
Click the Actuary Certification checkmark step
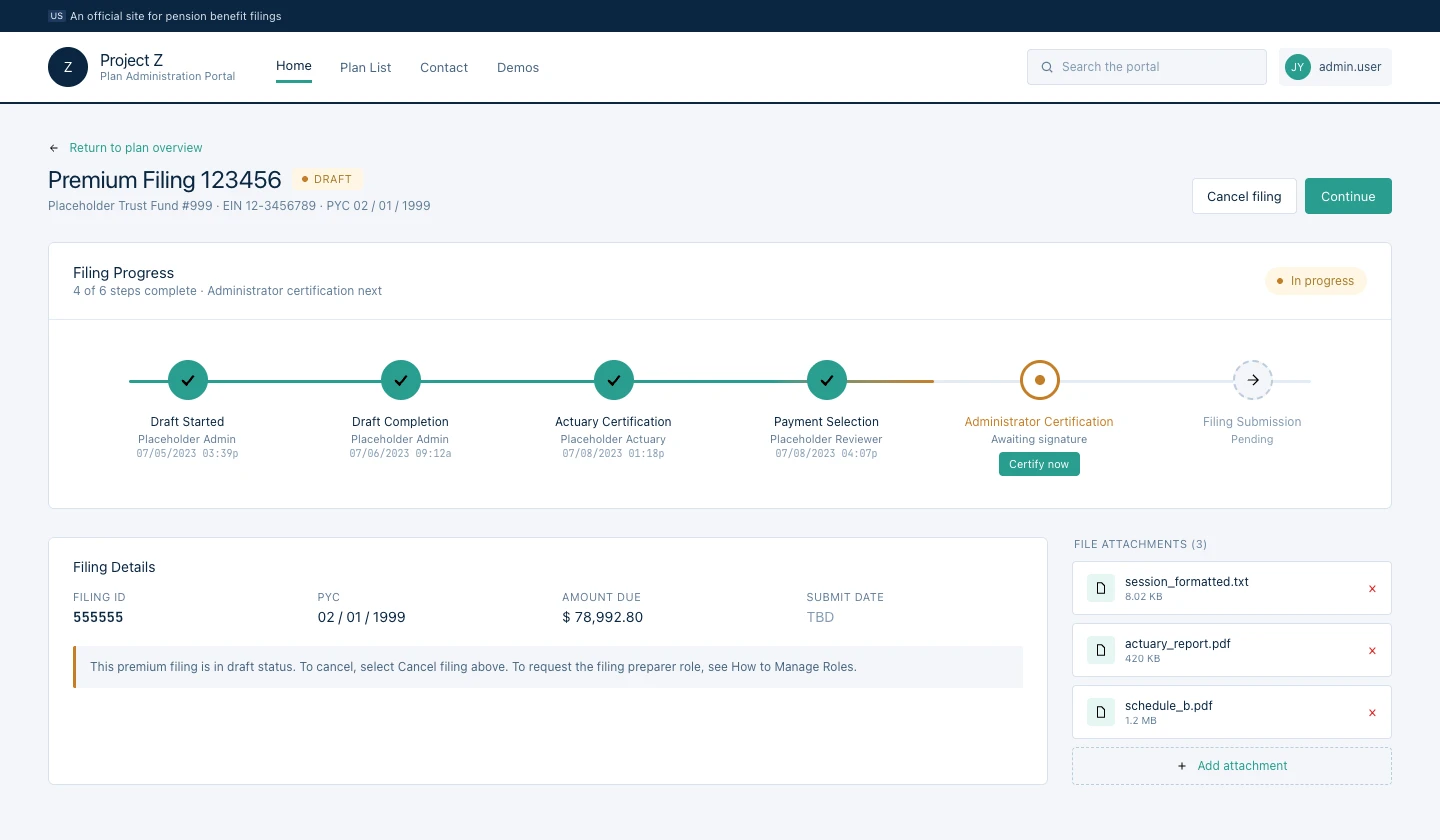614,380
